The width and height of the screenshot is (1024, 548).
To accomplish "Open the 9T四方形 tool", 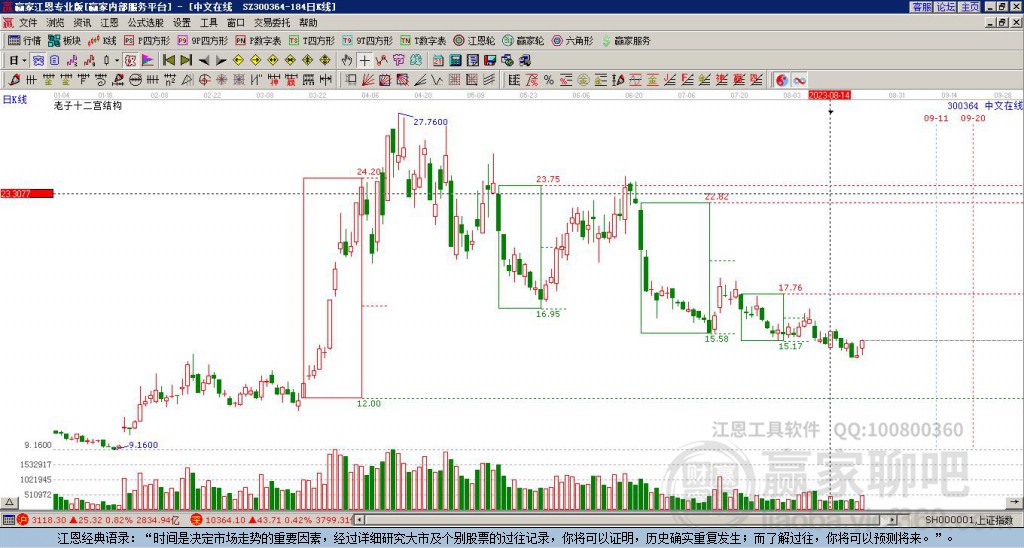I will (368, 40).
